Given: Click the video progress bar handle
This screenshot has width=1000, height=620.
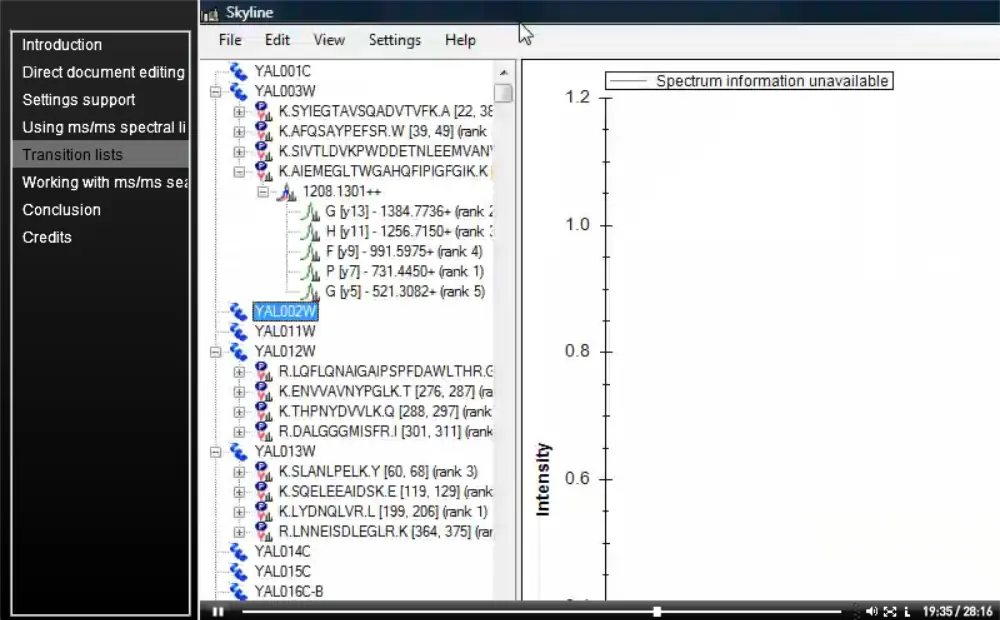Looking at the screenshot, I should (657, 611).
